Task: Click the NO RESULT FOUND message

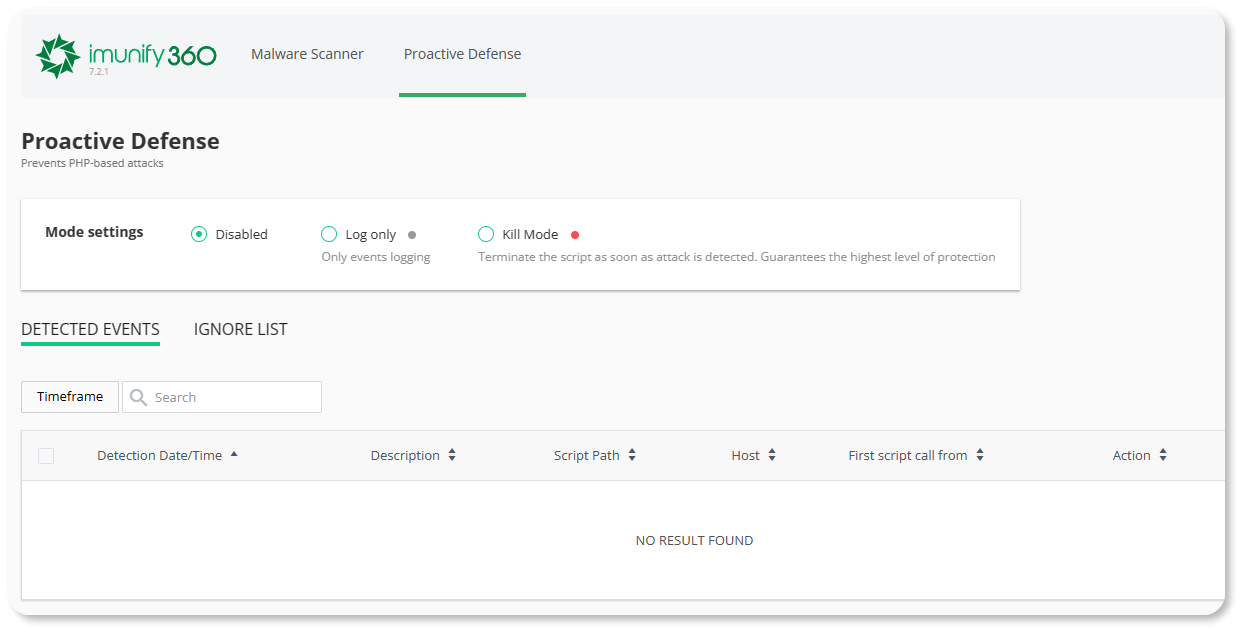Action: pyautogui.click(x=695, y=540)
